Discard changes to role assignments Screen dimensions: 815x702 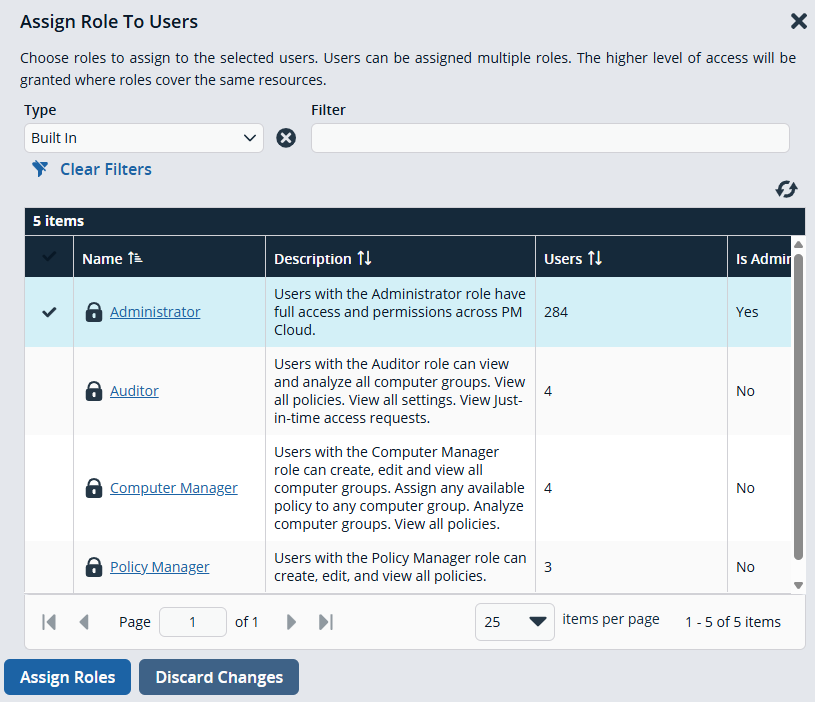[x=218, y=677]
